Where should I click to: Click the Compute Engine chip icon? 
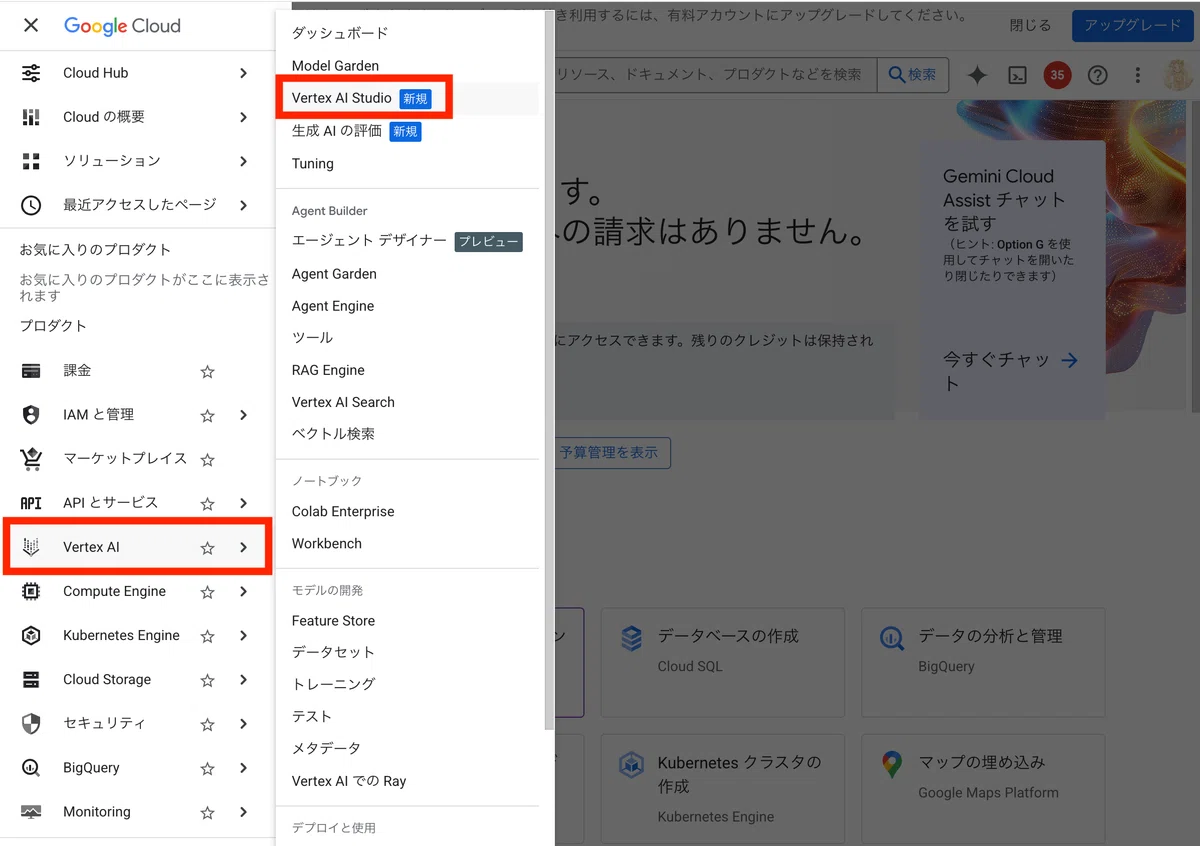coord(31,591)
